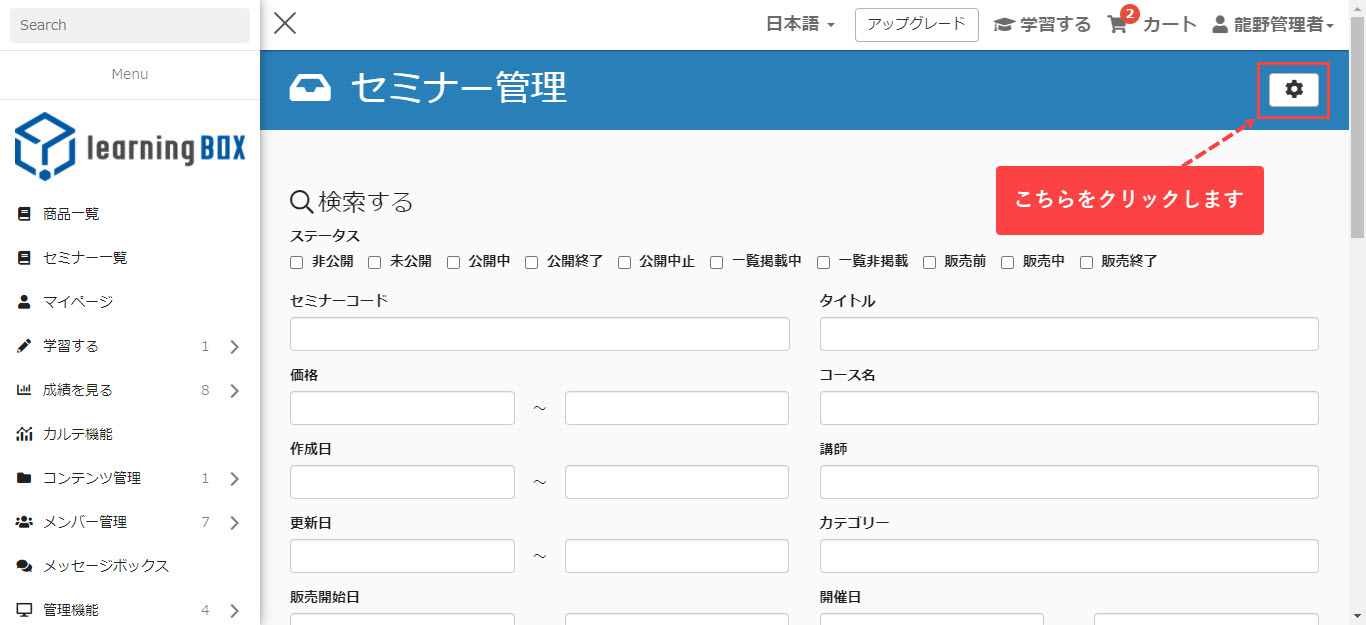Click the マイページ person icon
The image size is (1366, 625).
[x=24, y=302]
